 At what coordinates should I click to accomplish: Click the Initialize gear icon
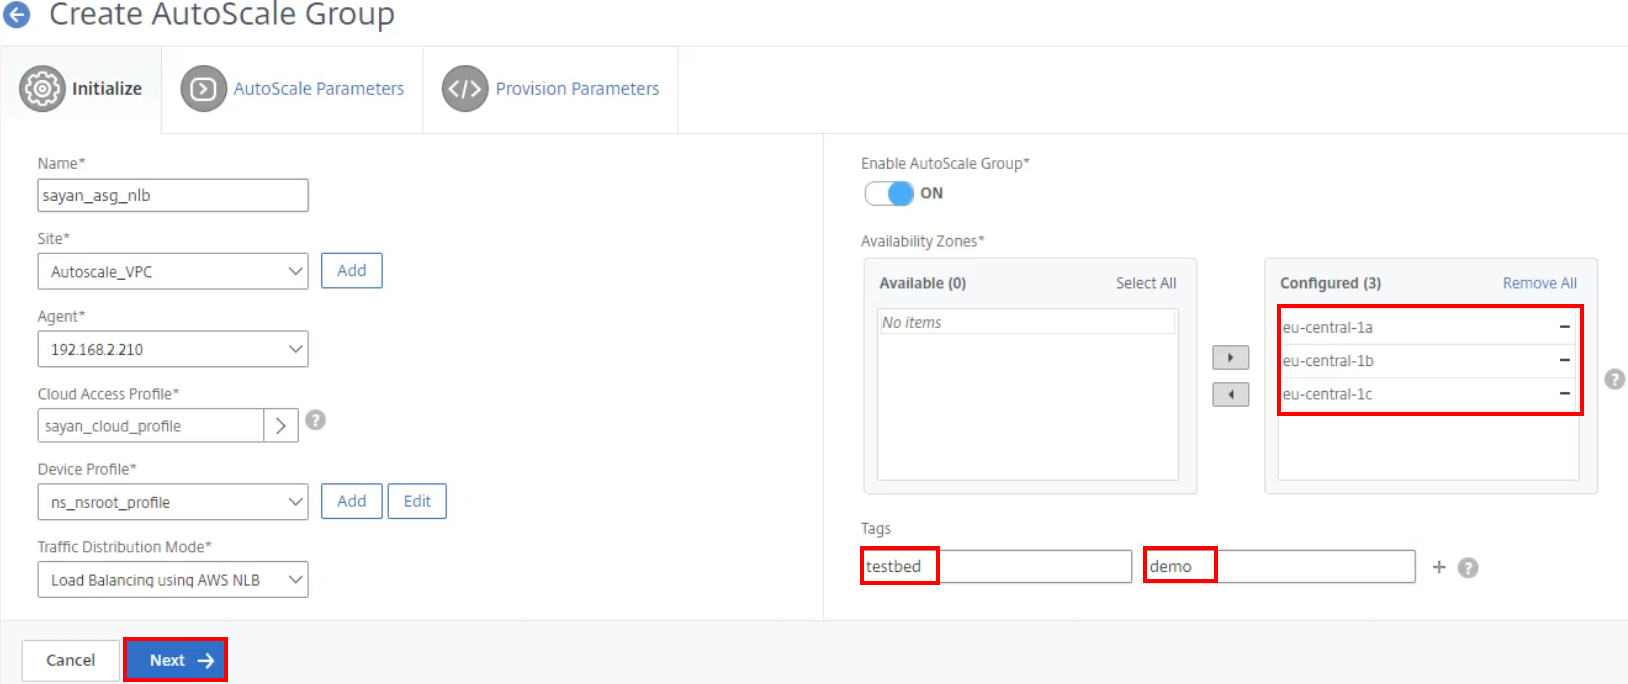(42, 89)
